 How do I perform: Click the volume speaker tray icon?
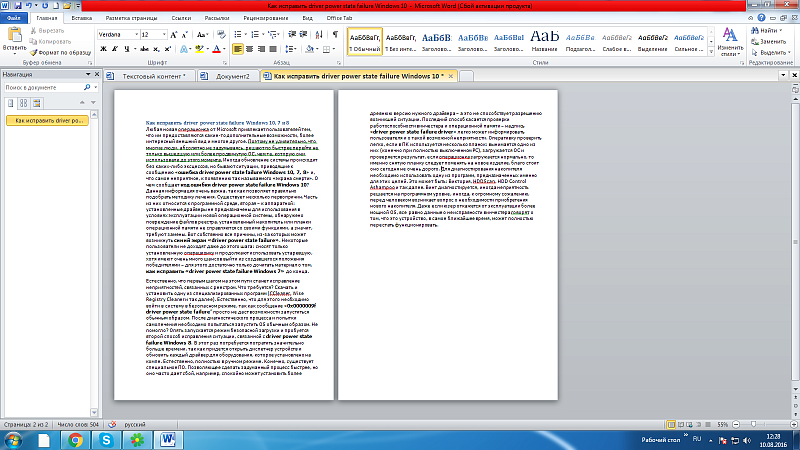(x=747, y=440)
